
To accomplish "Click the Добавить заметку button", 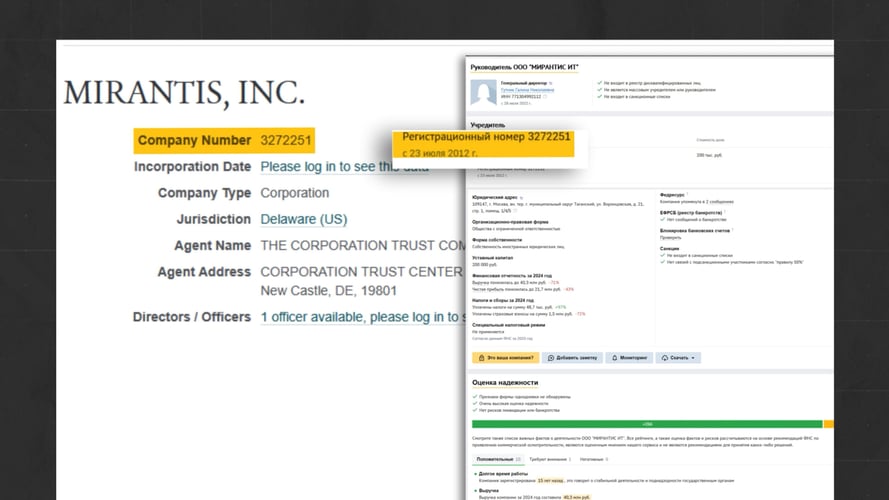I will tap(573, 357).
